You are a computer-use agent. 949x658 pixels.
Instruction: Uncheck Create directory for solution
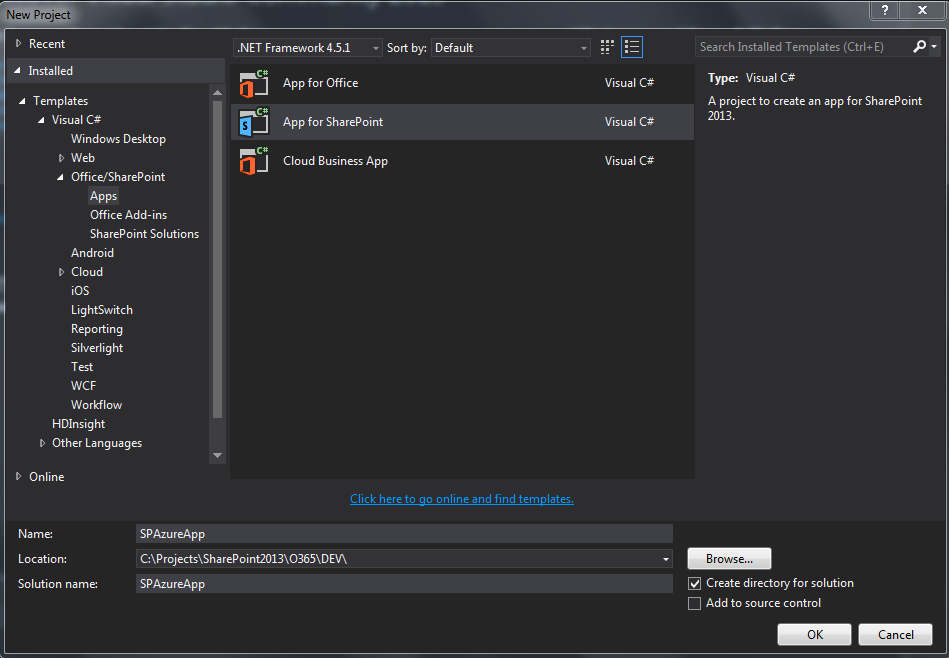pyautogui.click(x=692, y=583)
